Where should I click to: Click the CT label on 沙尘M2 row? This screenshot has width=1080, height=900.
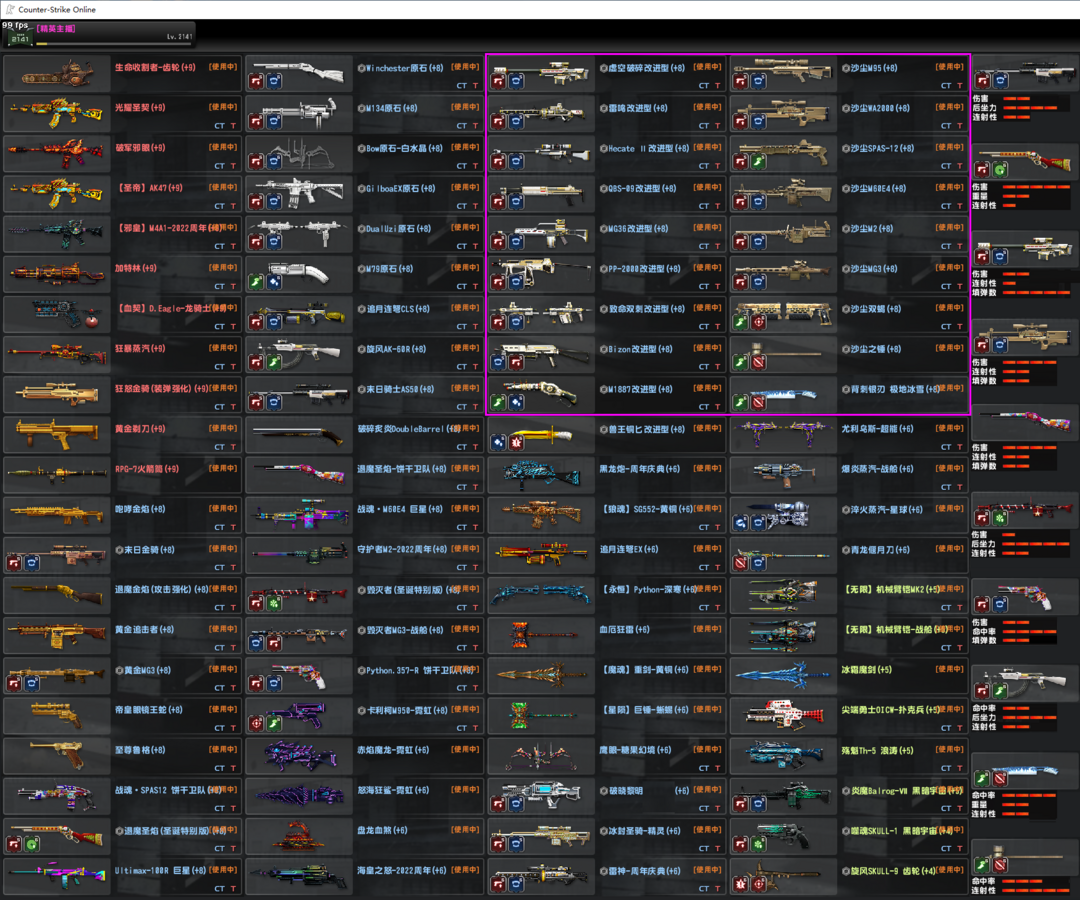946,246
